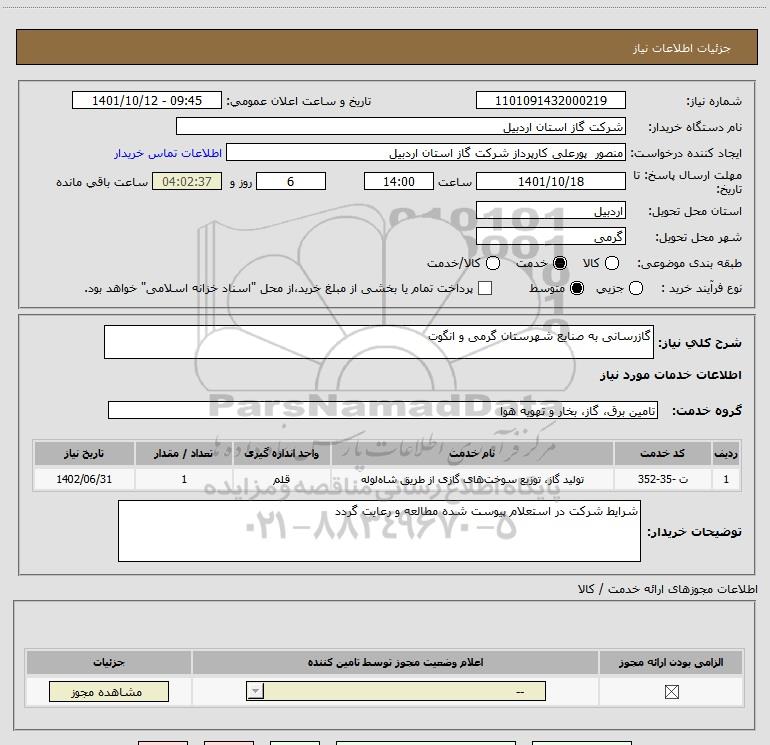The height and width of the screenshot is (745, 770).
Task: Click the کد خدمت column header
Action: [662, 453]
